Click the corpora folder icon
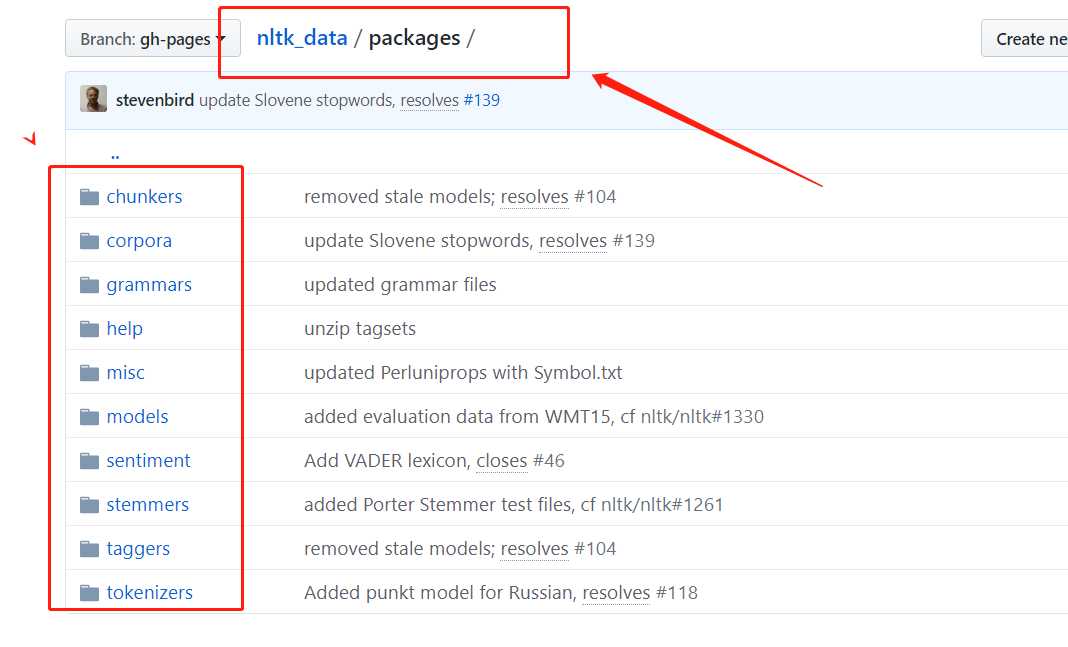1068x647 pixels. pyautogui.click(x=89, y=241)
